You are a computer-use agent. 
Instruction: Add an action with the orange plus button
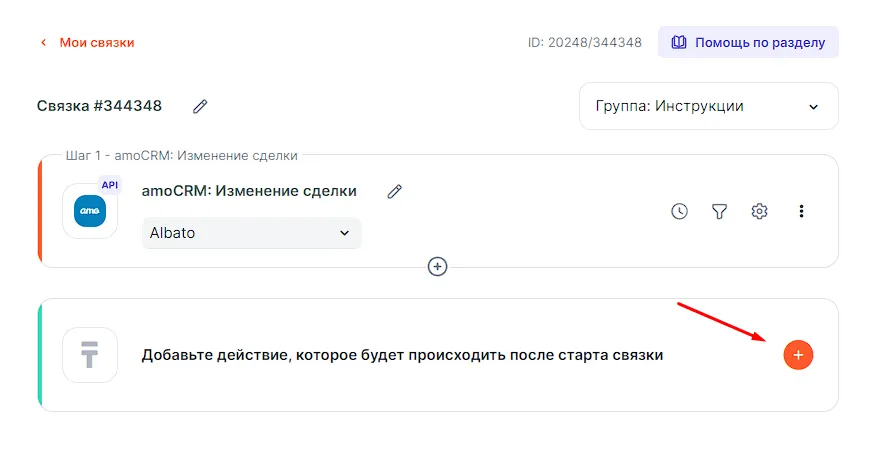click(798, 354)
